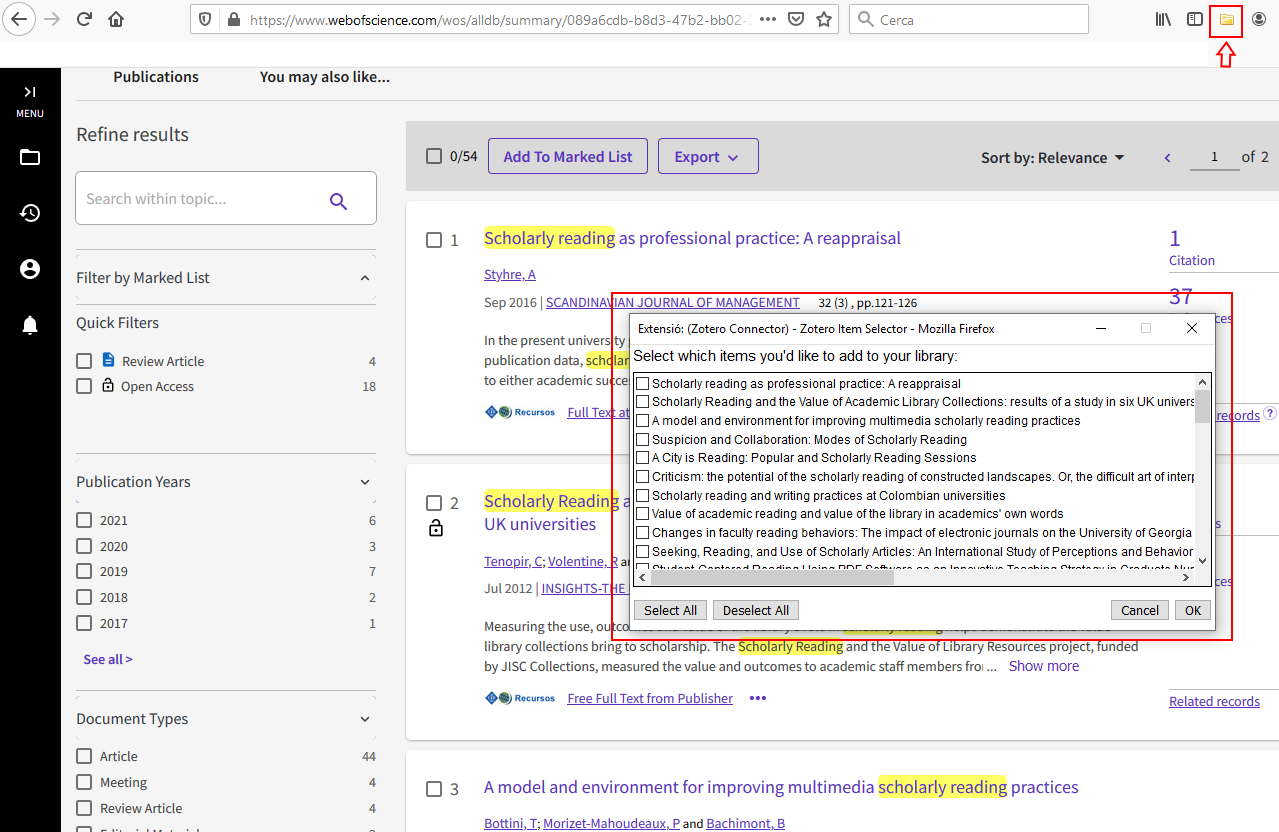Click the browser back arrow

tap(20, 19)
